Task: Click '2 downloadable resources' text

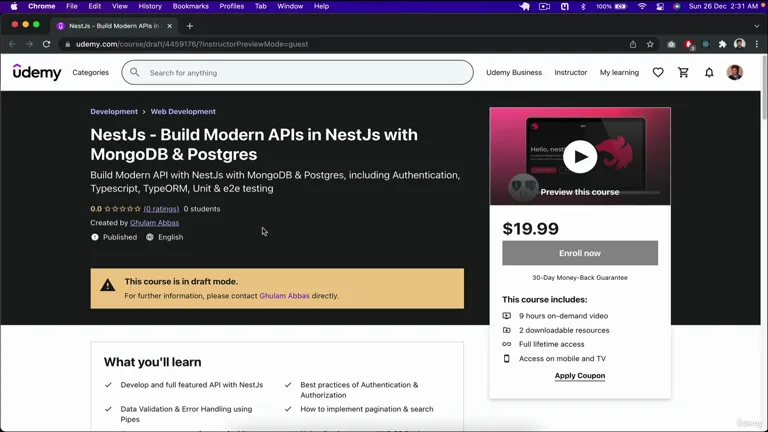Action: (564, 330)
